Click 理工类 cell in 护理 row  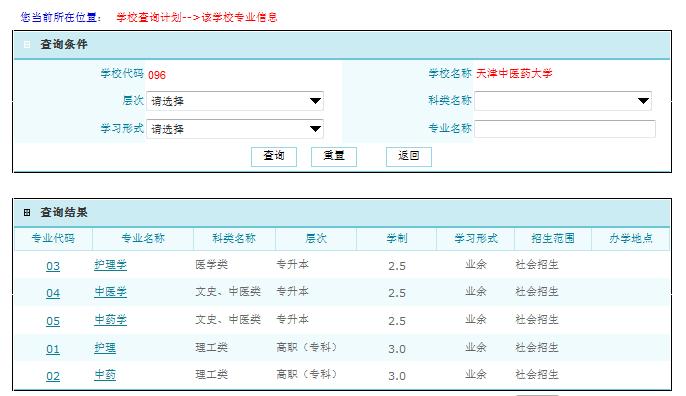(x=211, y=348)
